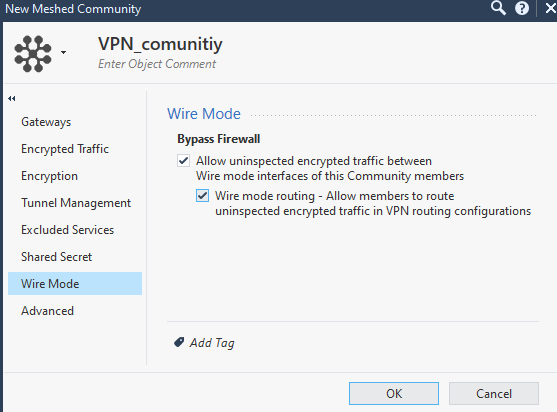Select the Encryption page
557x412 pixels.
pos(49,176)
